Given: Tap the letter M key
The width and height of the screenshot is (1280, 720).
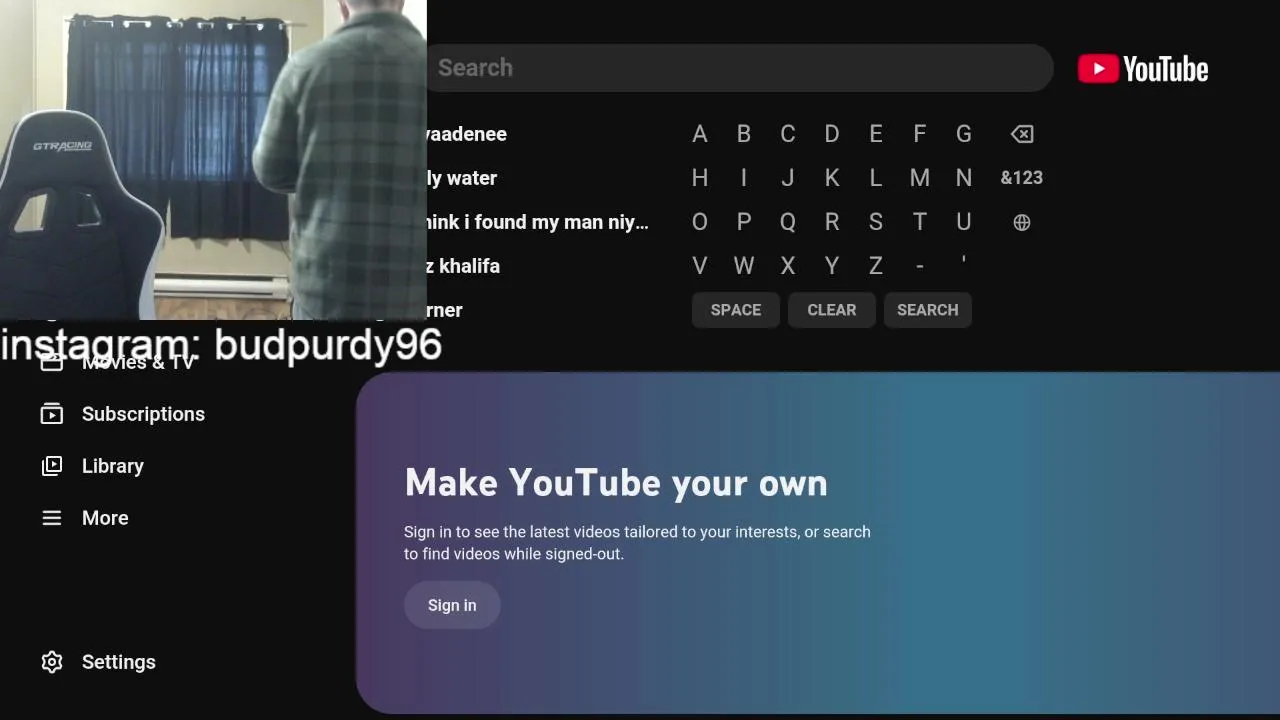Looking at the screenshot, I should [x=920, y=178].
